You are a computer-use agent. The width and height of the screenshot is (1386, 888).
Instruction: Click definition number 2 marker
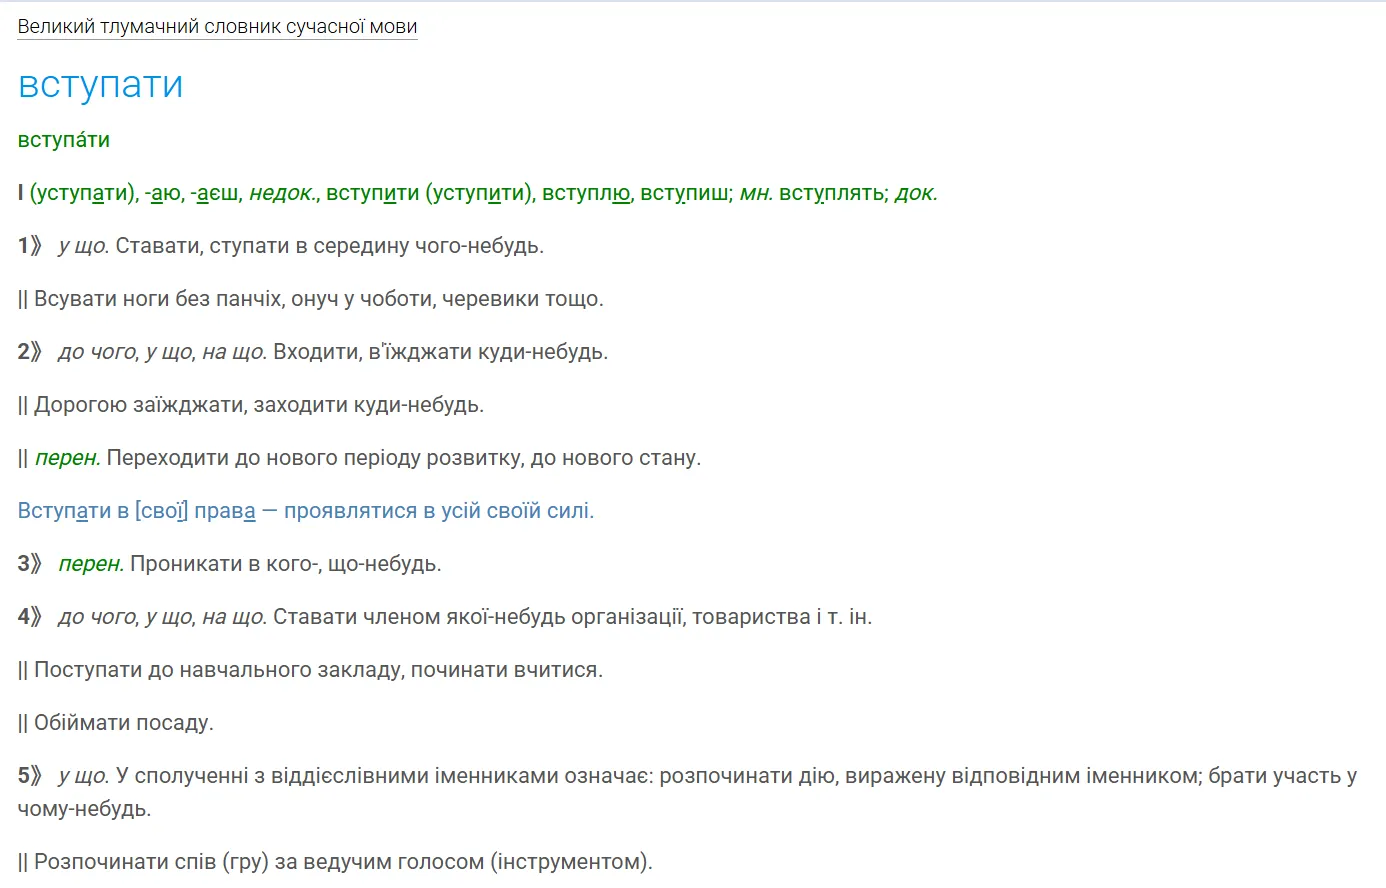coord(30,352)
